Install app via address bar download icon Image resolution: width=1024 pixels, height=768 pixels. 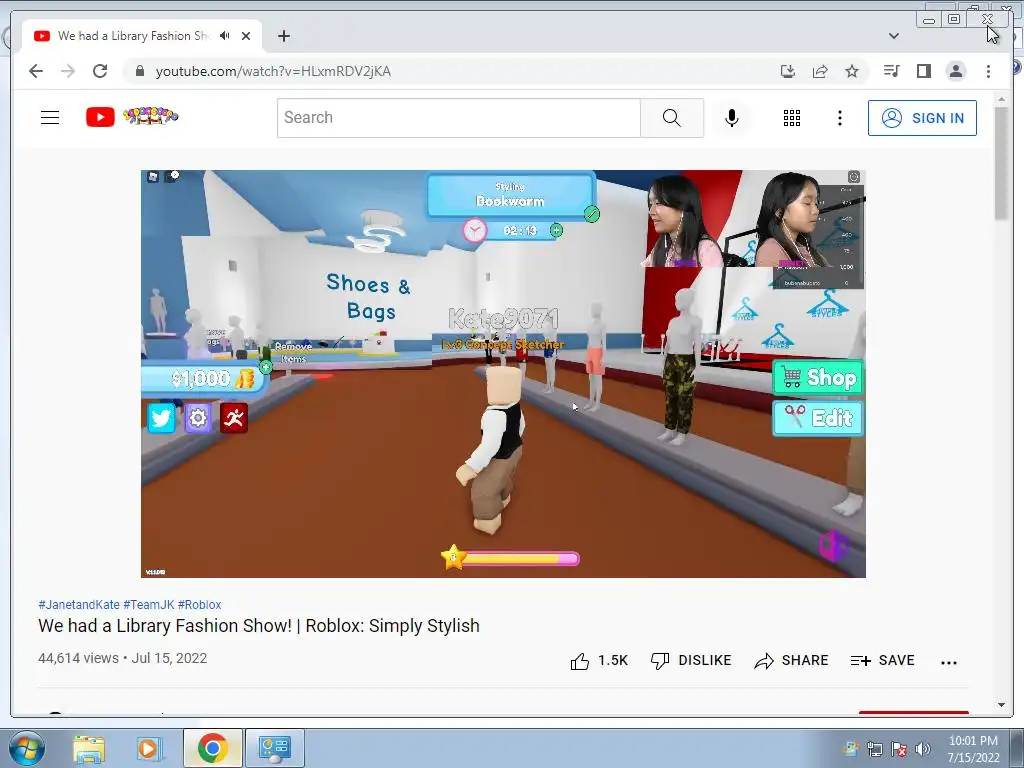coord(788,71)
